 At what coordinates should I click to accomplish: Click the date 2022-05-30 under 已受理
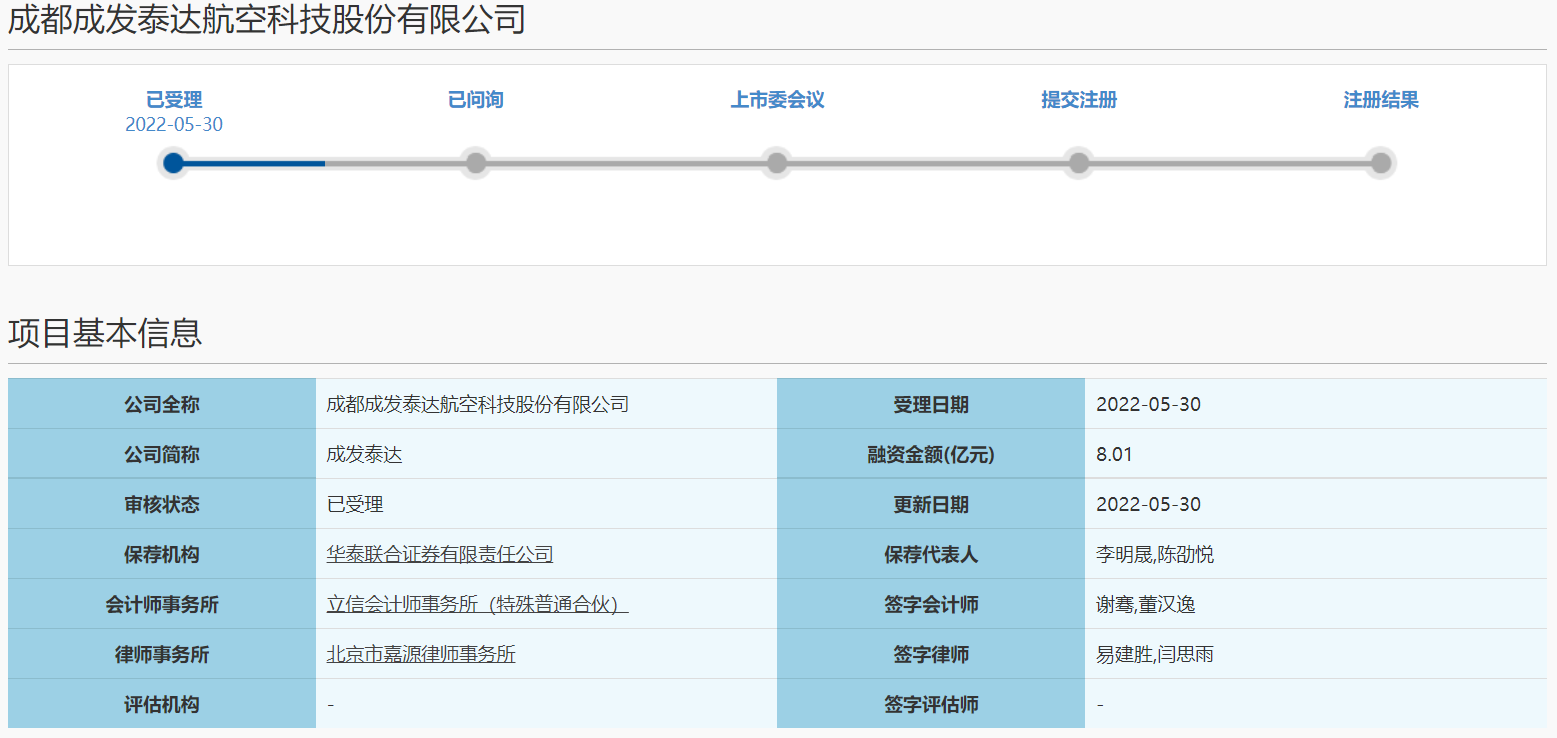click(x=174, y=125)
